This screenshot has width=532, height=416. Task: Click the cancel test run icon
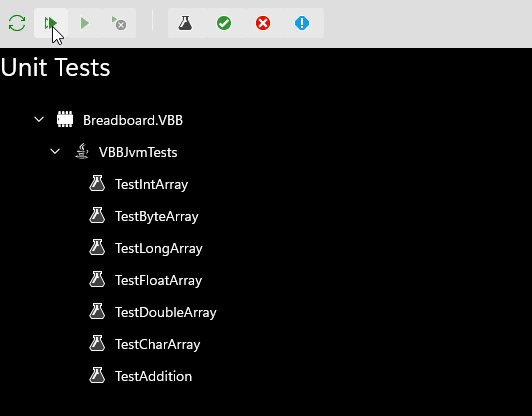[119, 23]
